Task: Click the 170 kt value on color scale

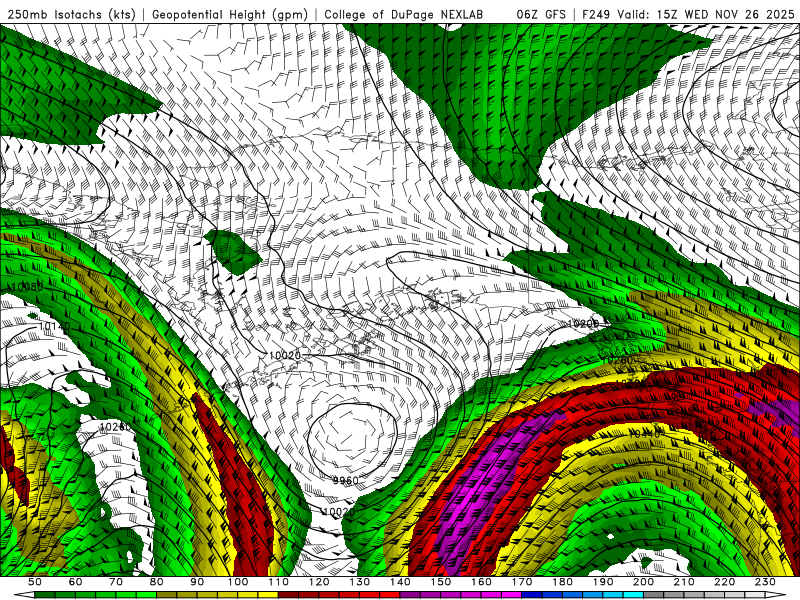Action: 522,582
